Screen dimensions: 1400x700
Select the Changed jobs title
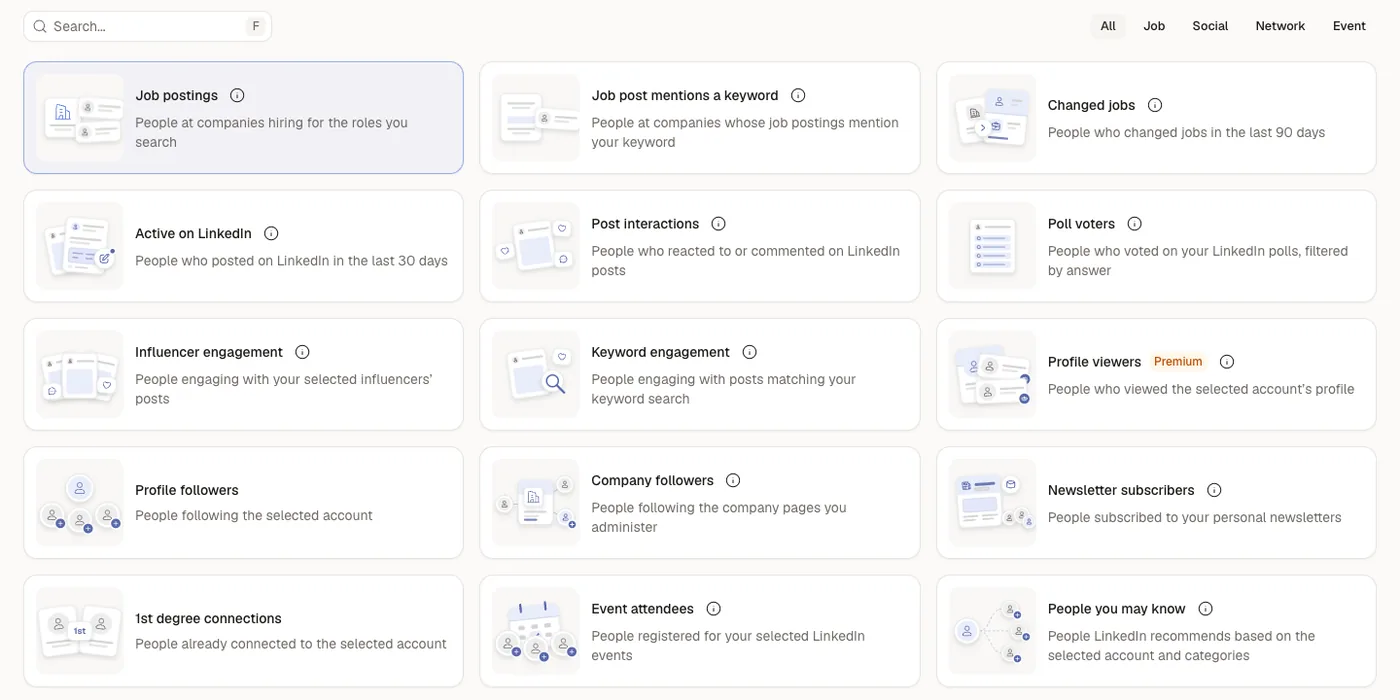click(x=1091, y=105)
